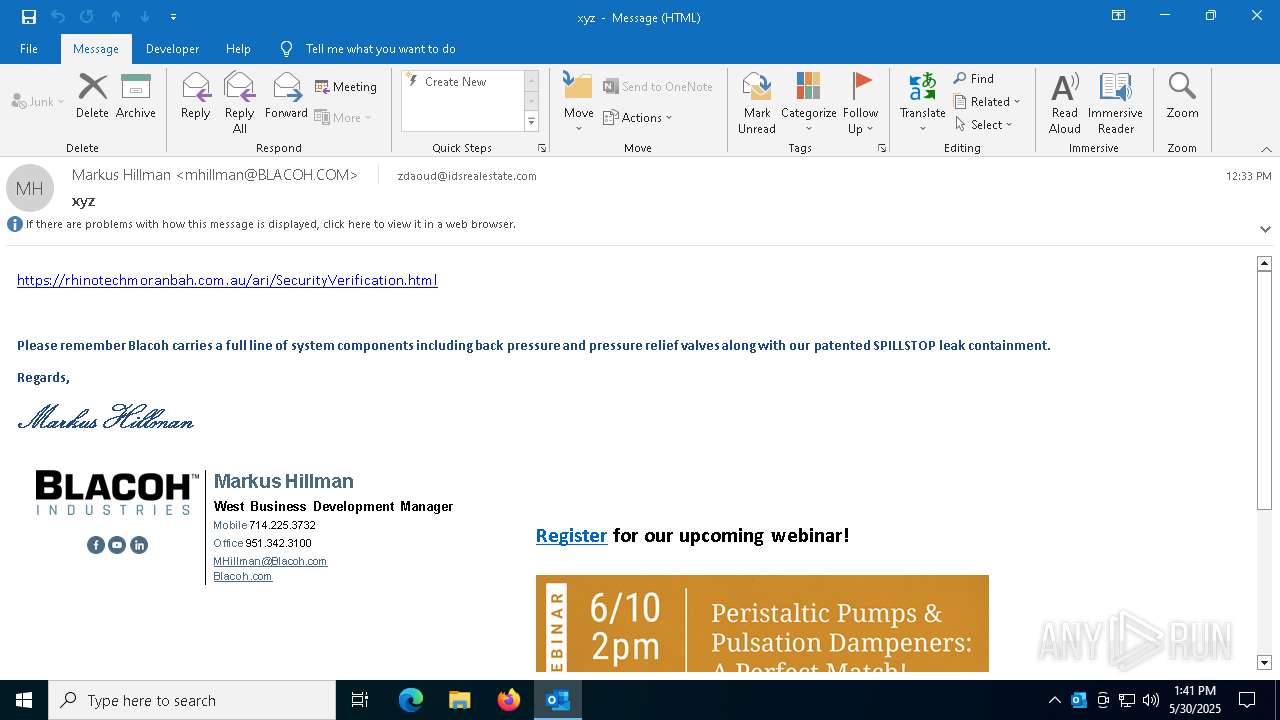Open the Tags dialog launcher
This screenshot has width=1280, height=720.
point(882,148)
